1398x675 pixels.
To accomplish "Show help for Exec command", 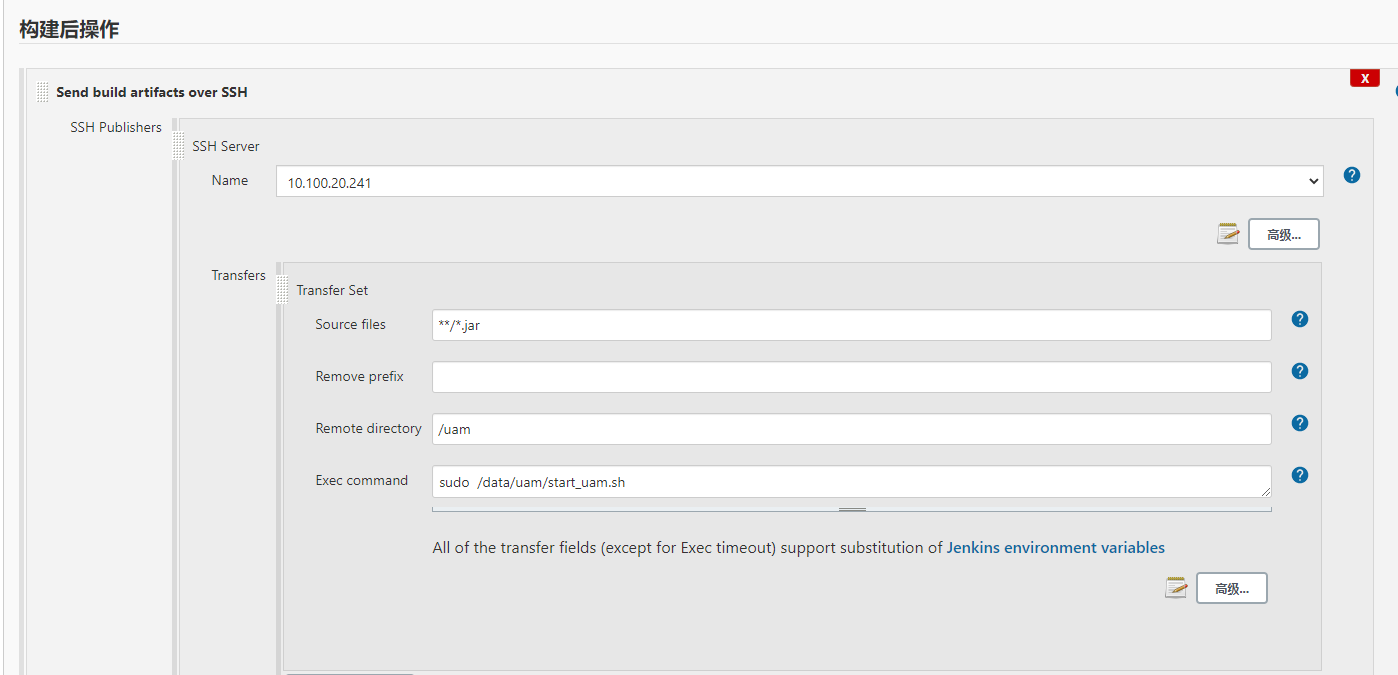I will click(1299, 475).
